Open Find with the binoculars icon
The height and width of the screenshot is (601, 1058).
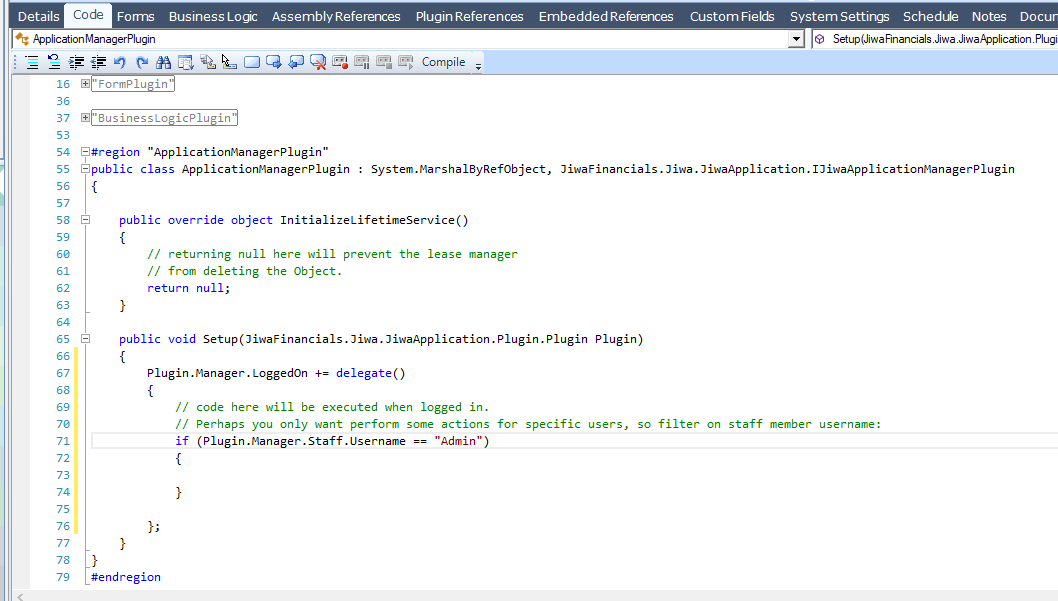(165, 62)
